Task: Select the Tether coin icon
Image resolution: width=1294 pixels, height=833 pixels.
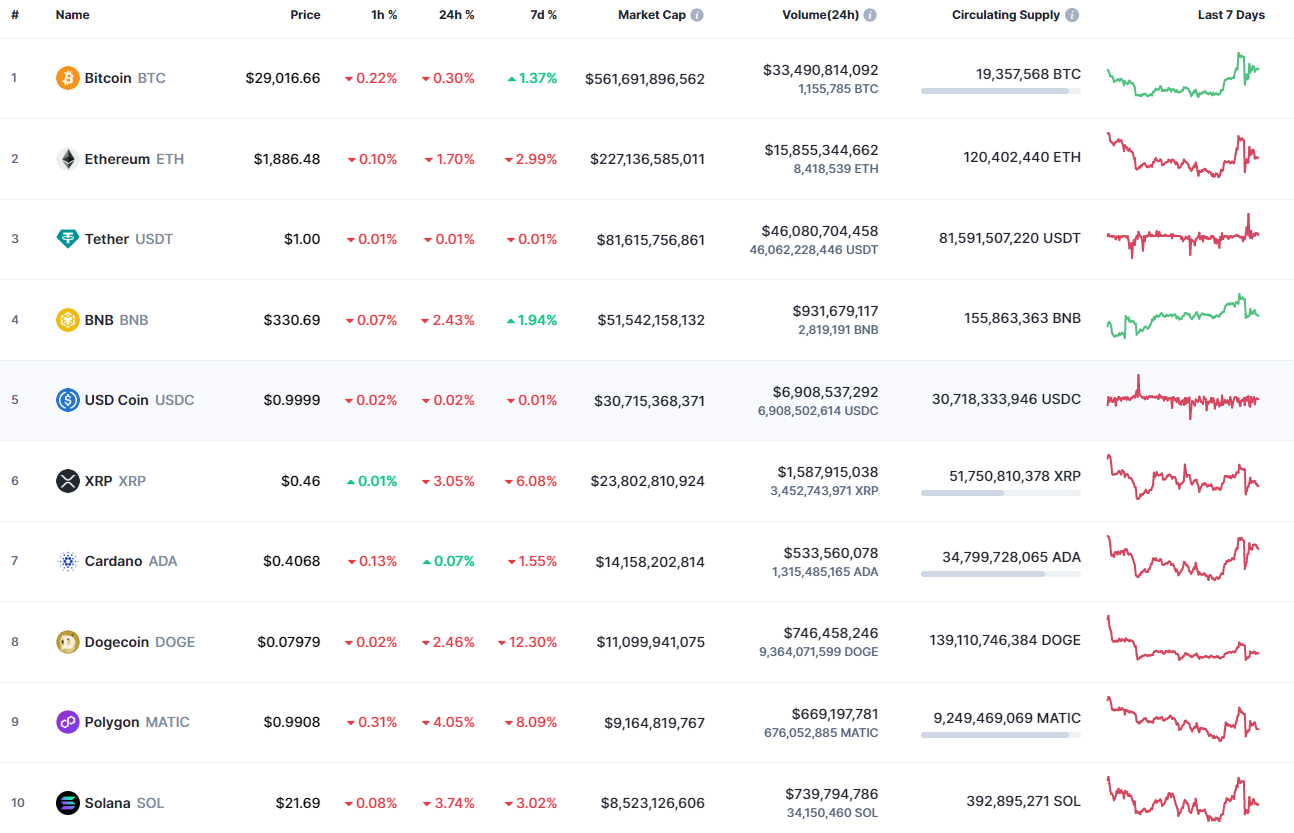Action: click(x=66, y=239)
